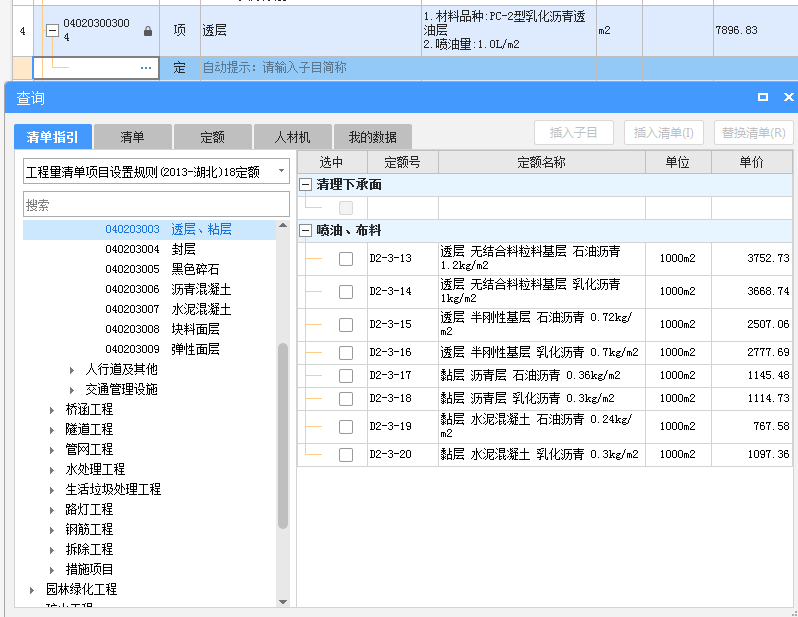The image size is (798, 617).
Task: Maximize the 查询 dialog
Action: pos(763,97)
